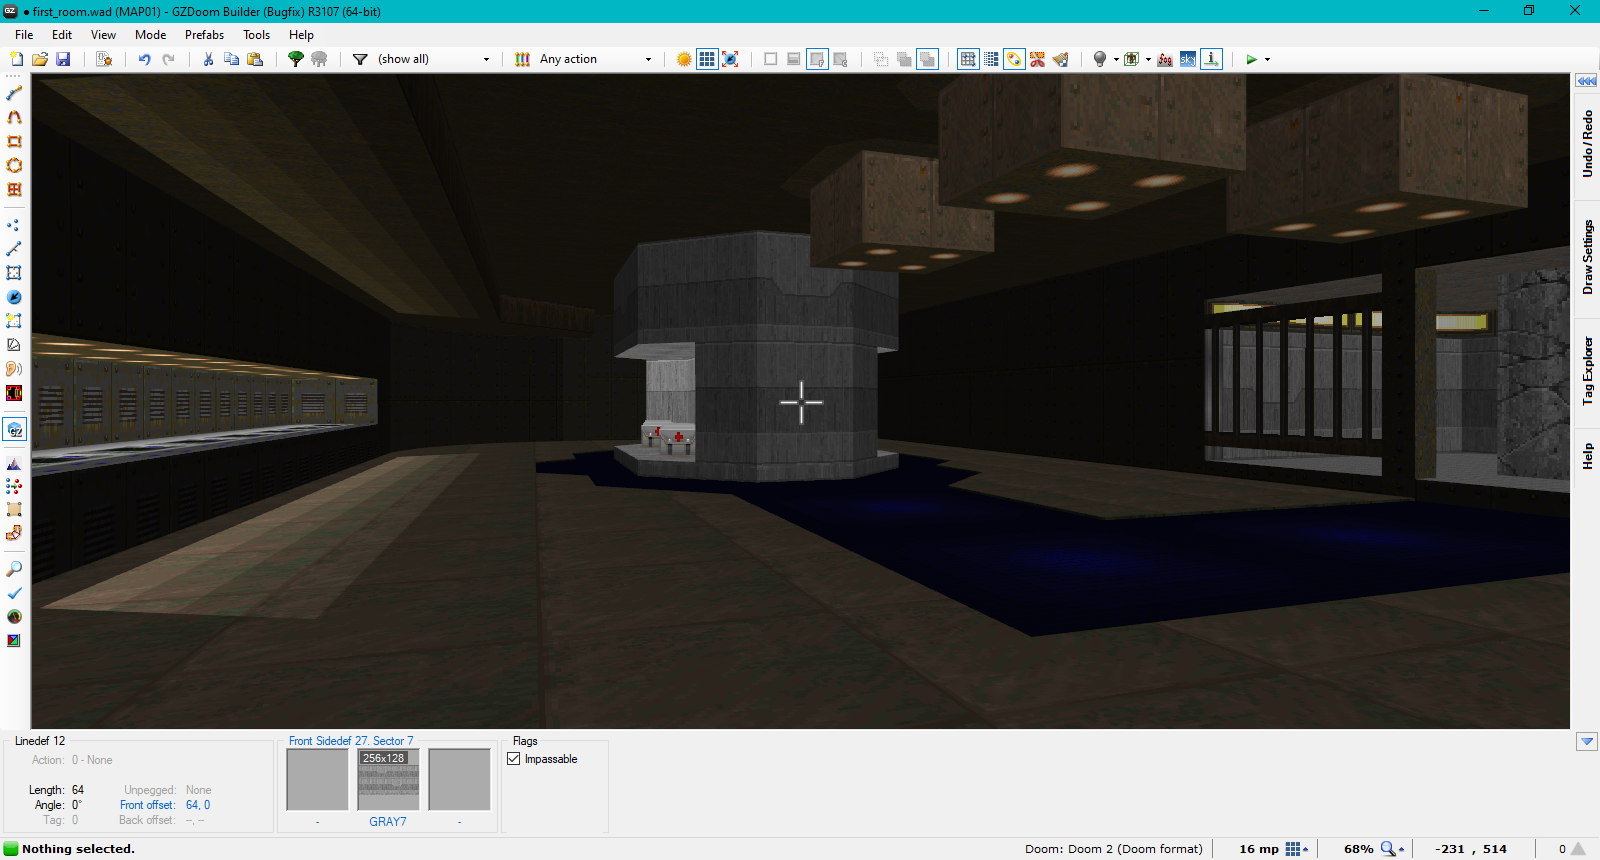Click the Save Map floppy disk icon
The image size is (1600, 860).
point(63,59)
